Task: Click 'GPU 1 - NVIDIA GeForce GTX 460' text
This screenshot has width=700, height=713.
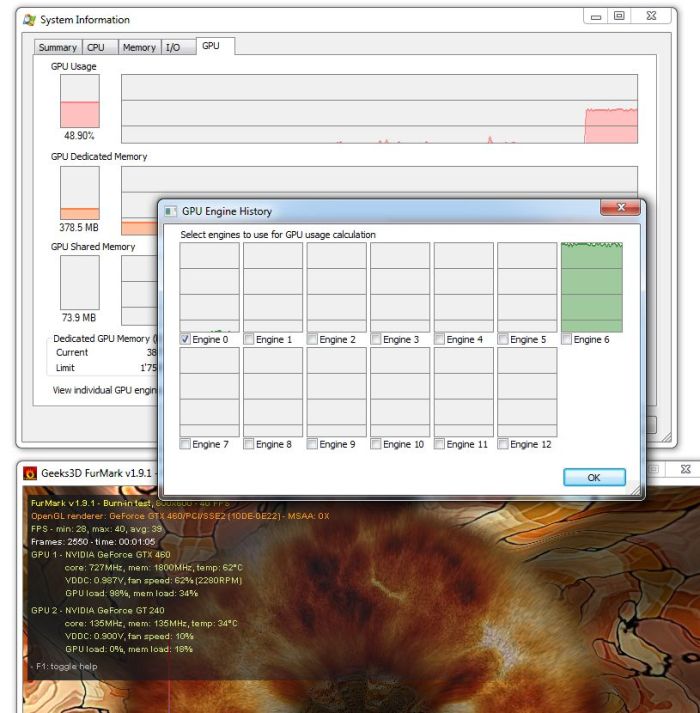Action: (101, 555)
